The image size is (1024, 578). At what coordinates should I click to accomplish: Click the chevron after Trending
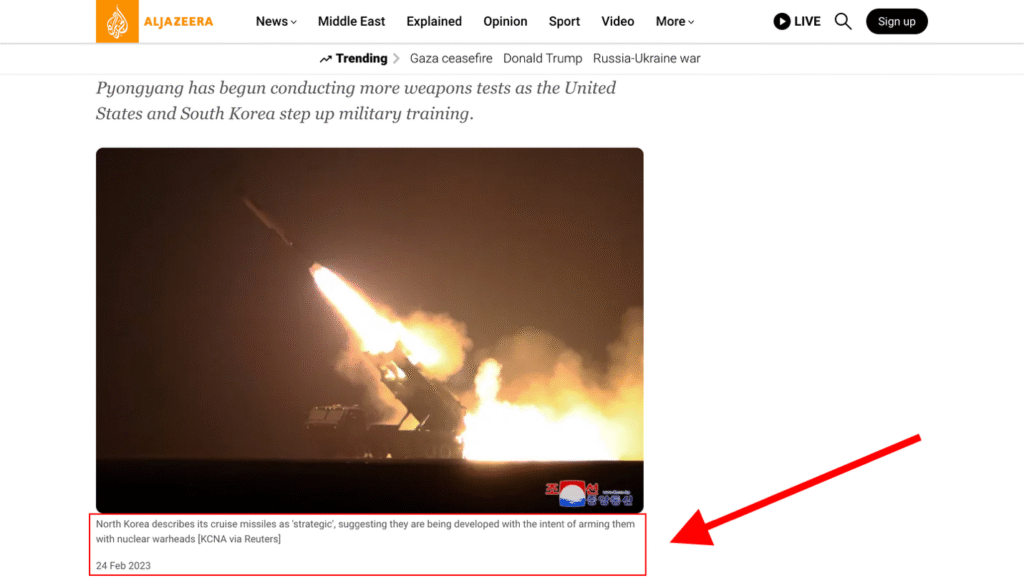pos(396,58)
